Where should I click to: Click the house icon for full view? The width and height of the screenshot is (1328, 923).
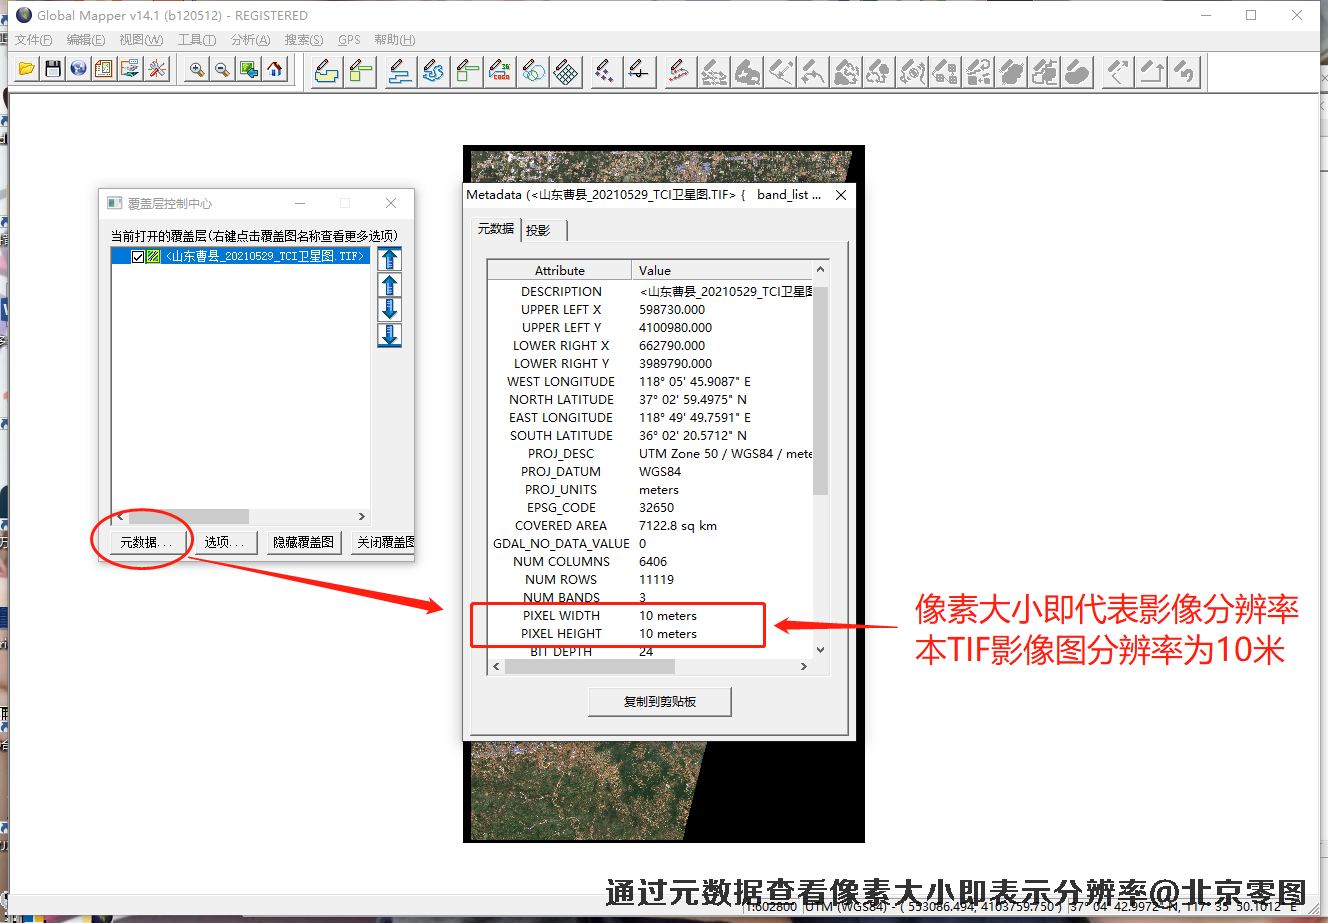(x=275, y=69)
